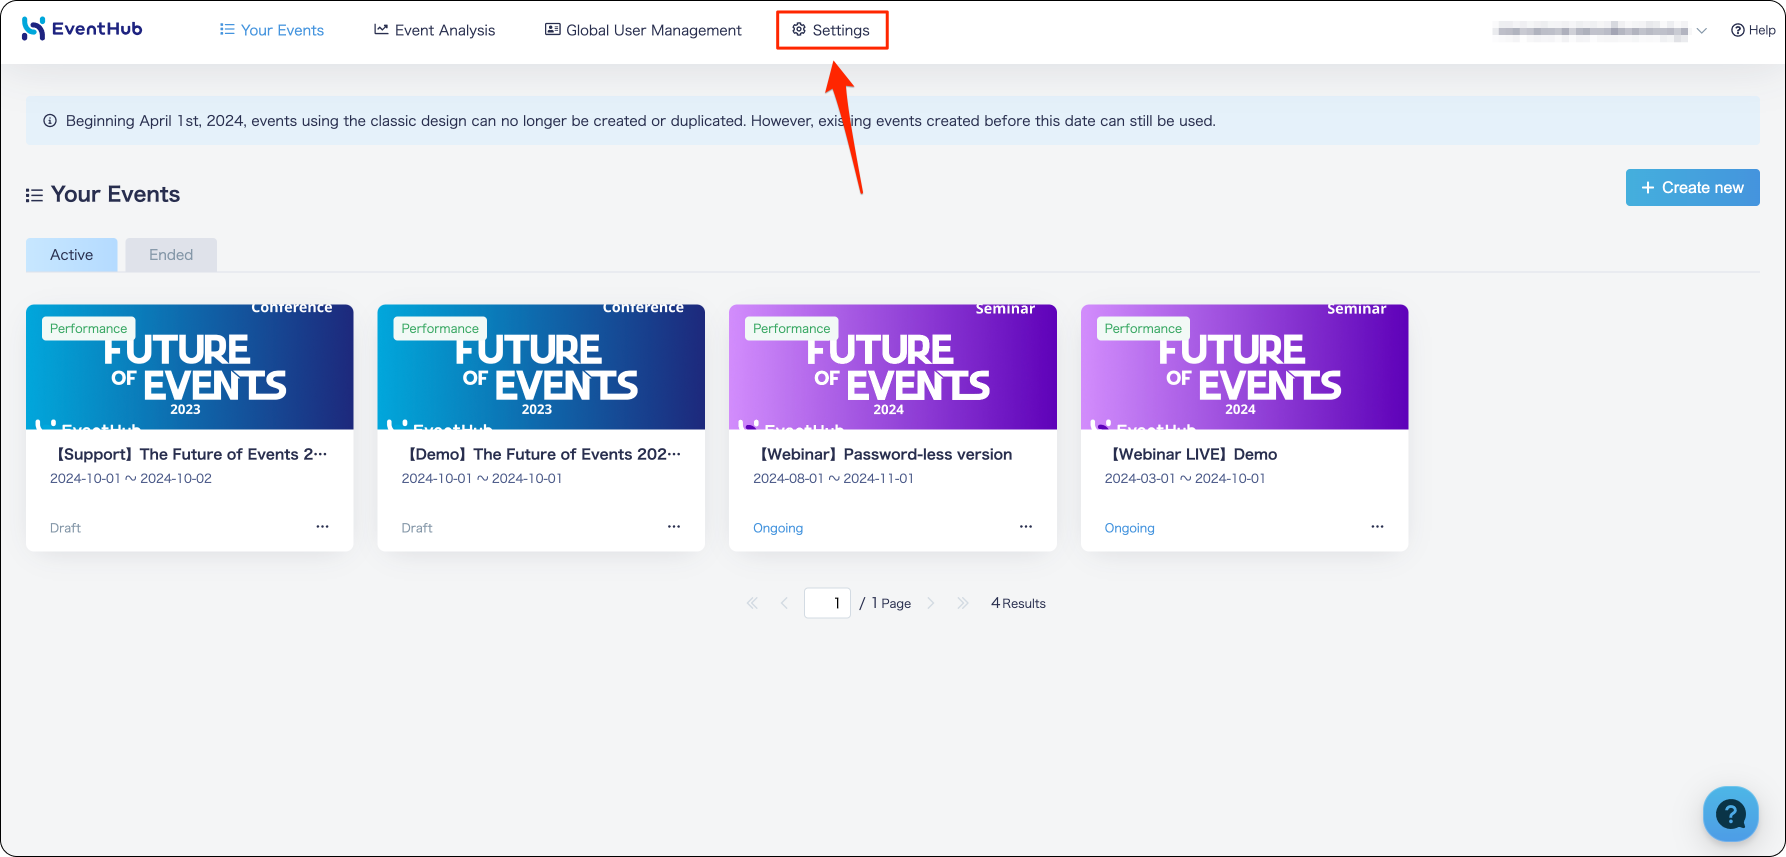Open three-dot menu on Password-less version card

click(x=1025, y=526)
